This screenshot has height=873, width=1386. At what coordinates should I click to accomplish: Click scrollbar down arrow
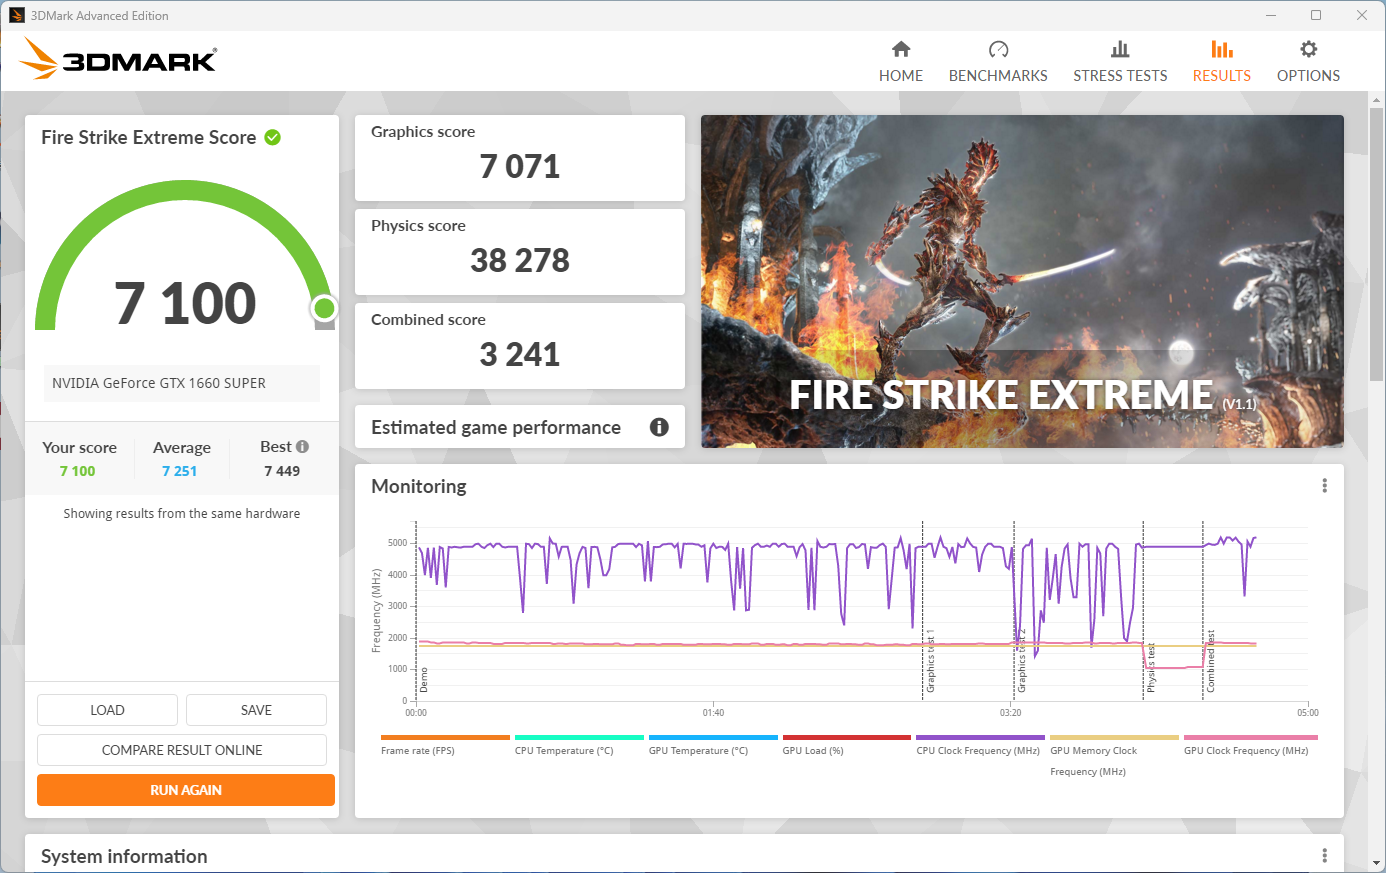1376,863
